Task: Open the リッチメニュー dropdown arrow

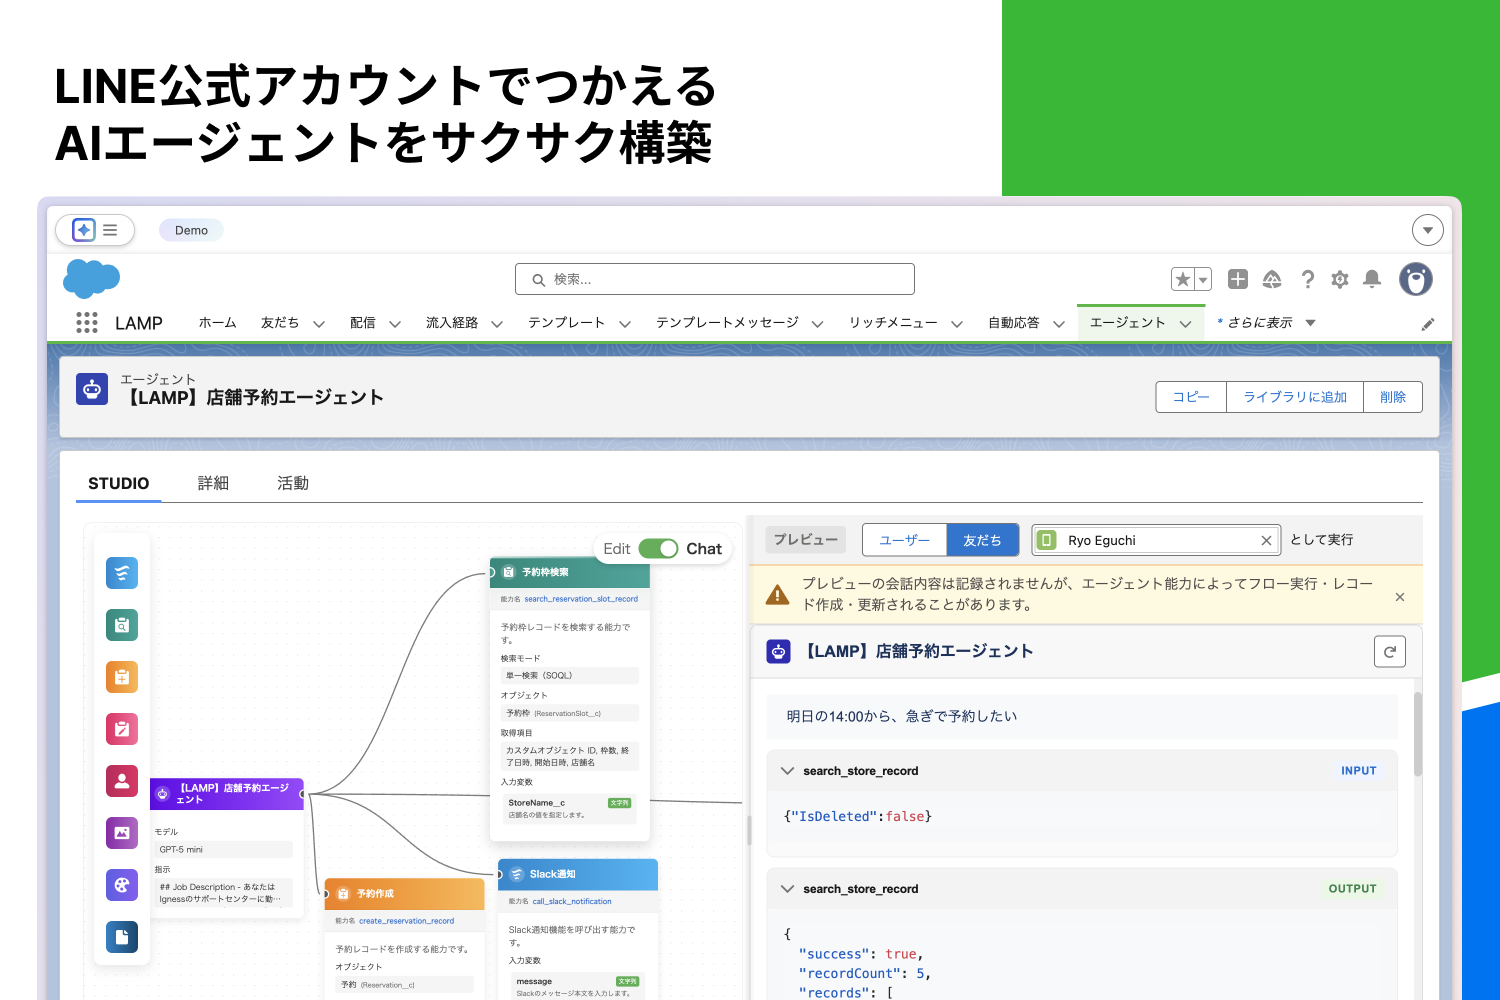Action: (x=957, y=324)
